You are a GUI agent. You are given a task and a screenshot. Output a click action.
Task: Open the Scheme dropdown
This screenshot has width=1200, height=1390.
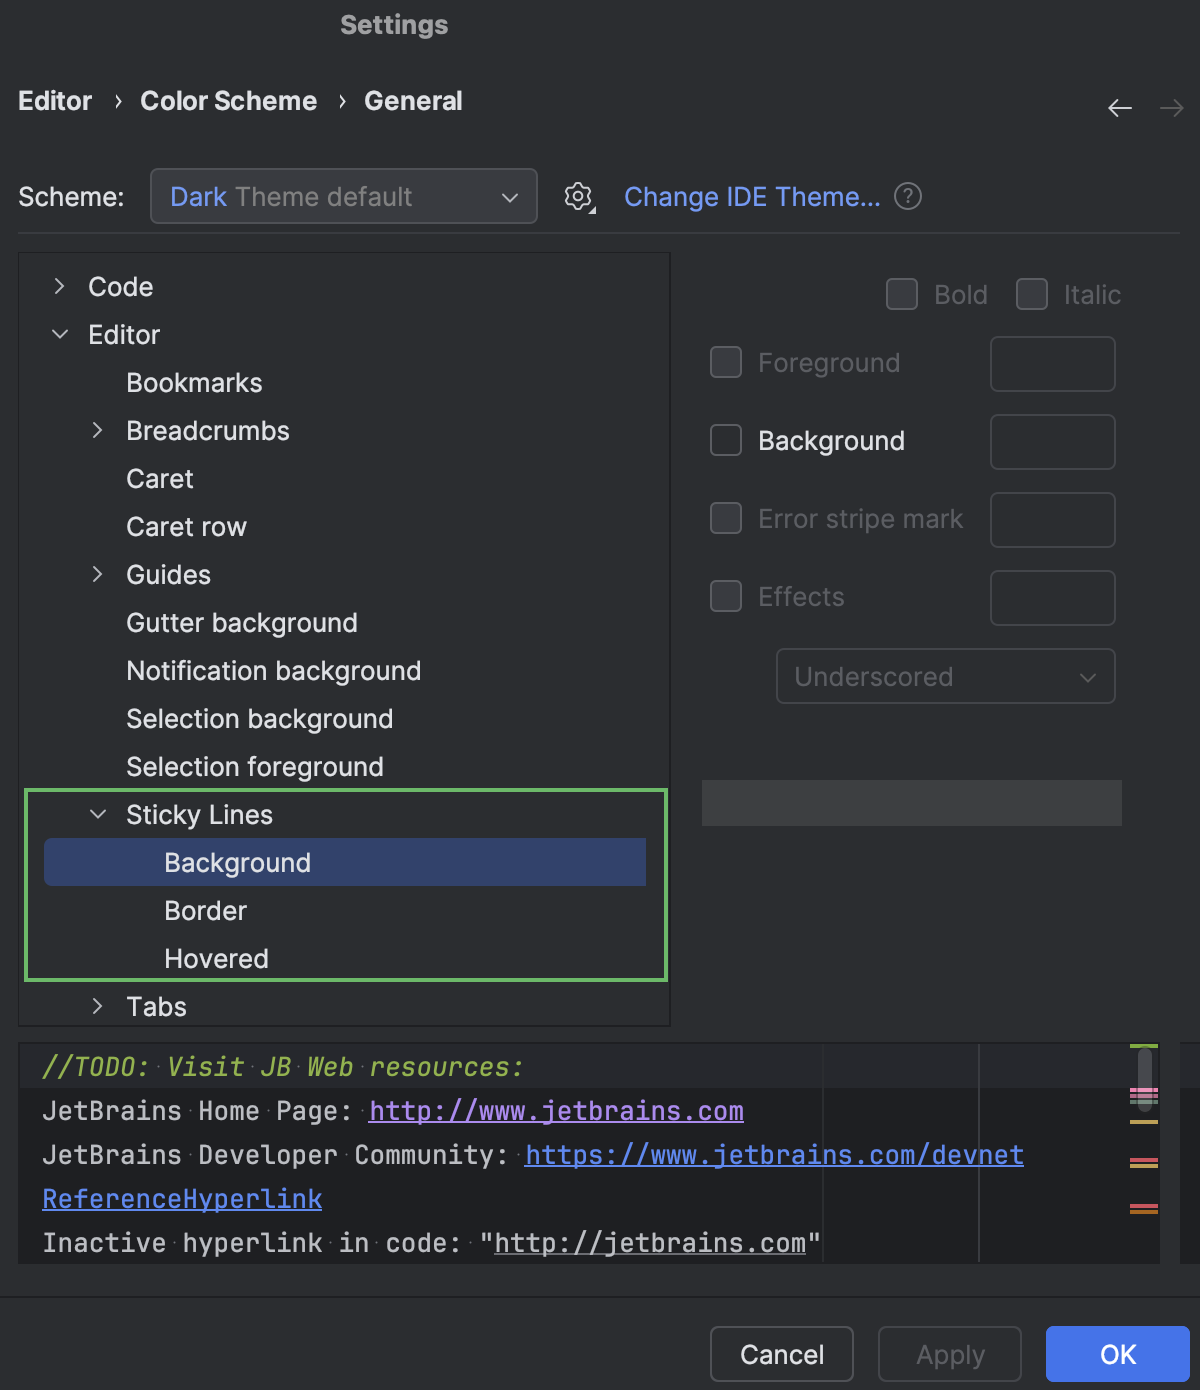coord(344,196)
